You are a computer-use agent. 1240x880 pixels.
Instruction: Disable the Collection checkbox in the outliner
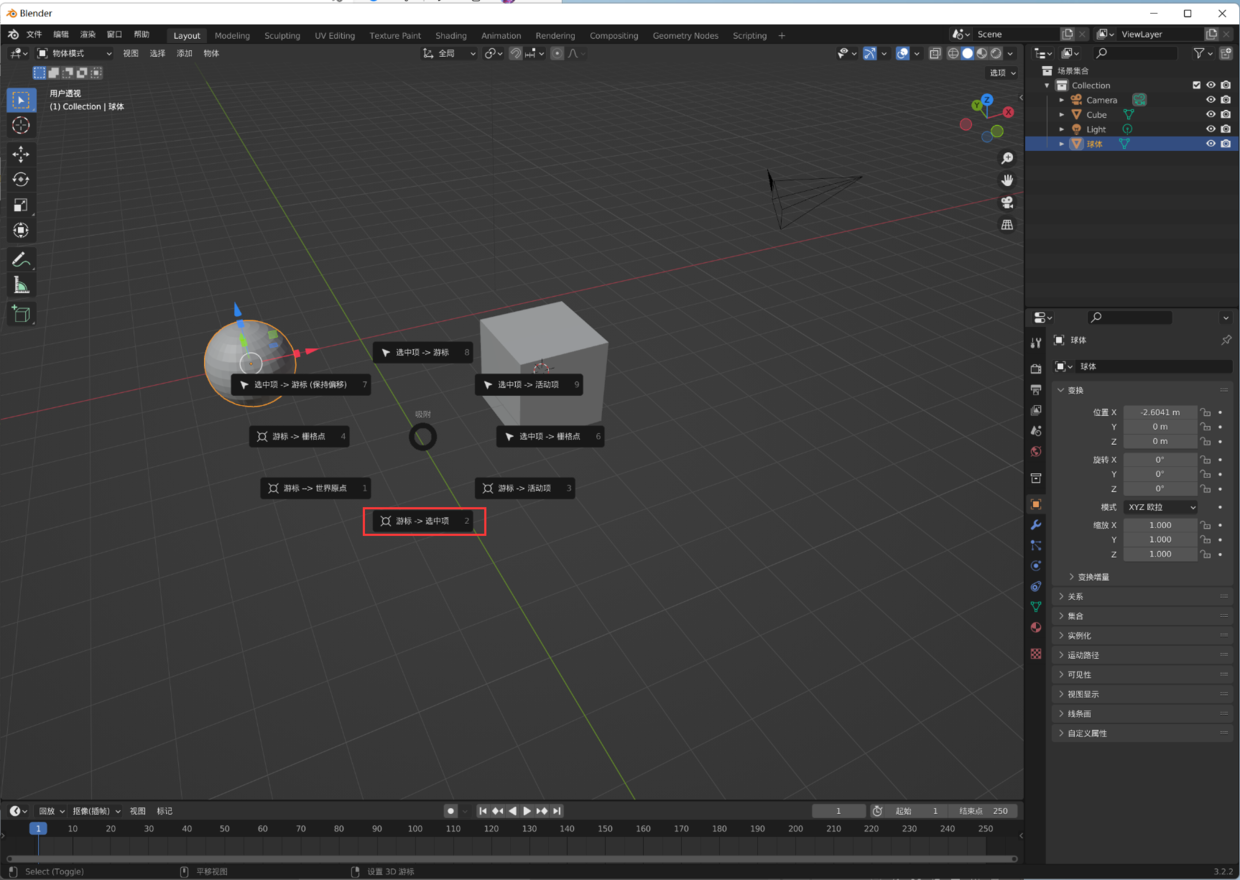pyautogui.click(x=1196, y=85)
